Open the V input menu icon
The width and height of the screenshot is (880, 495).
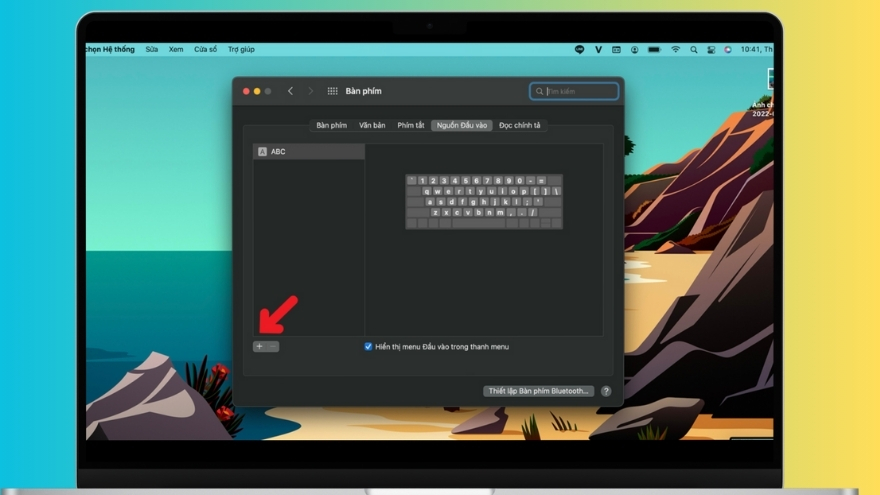coord(598,49)
